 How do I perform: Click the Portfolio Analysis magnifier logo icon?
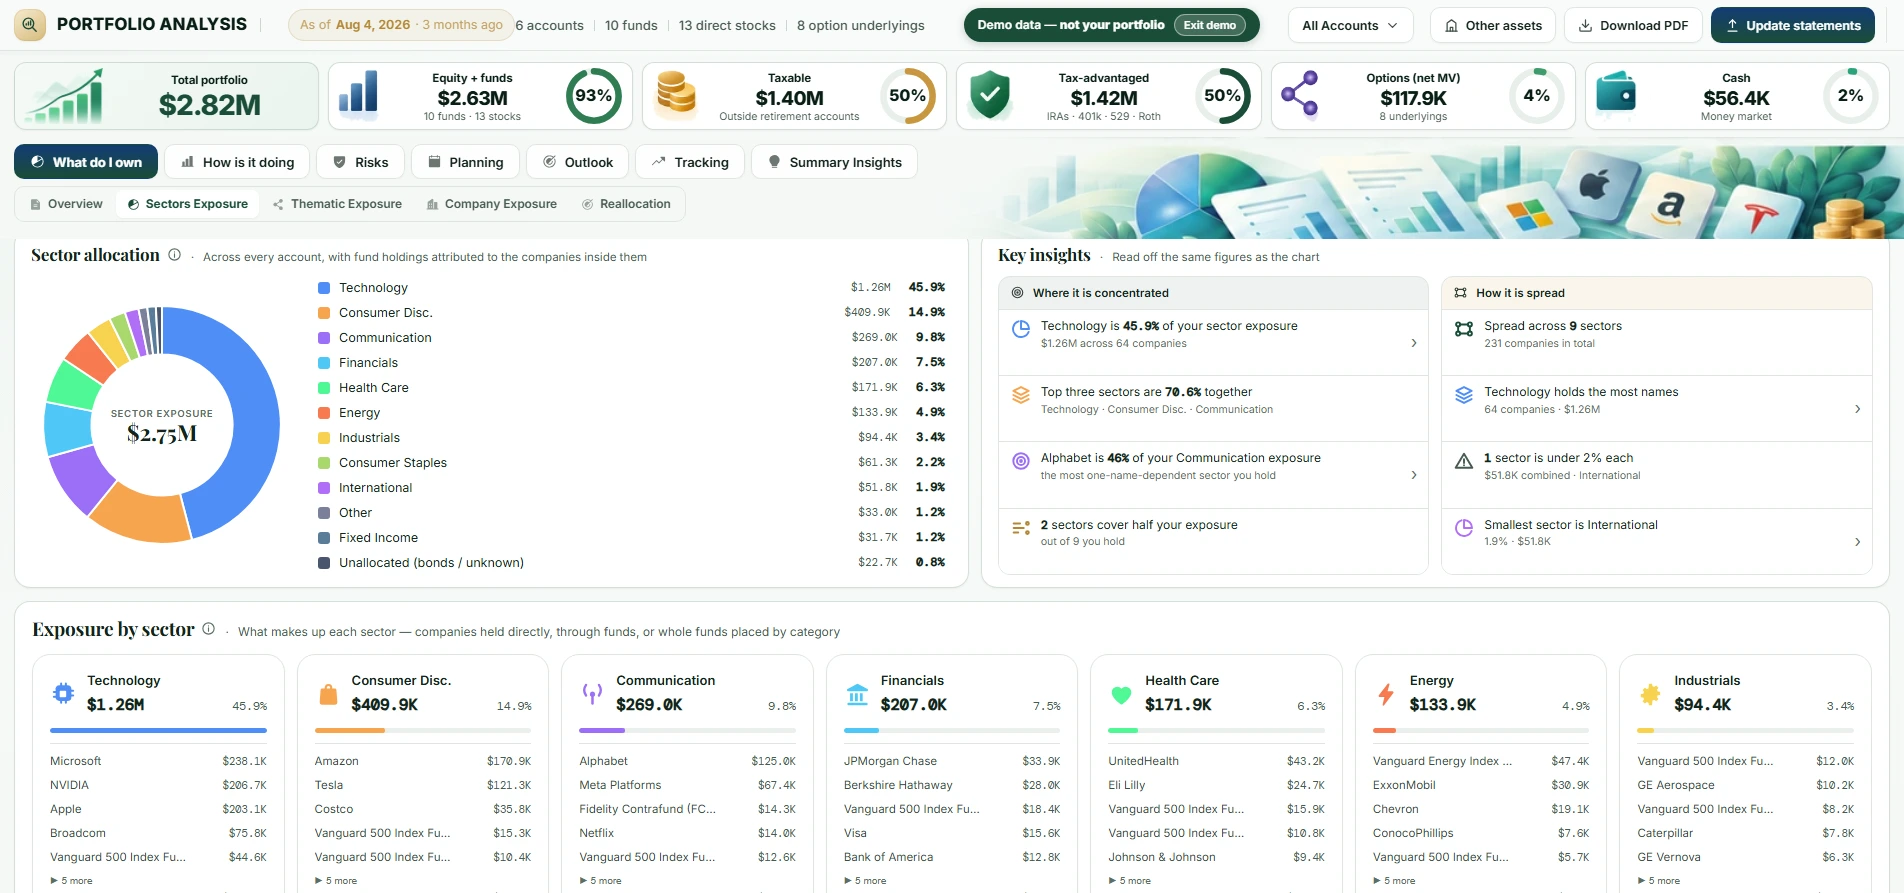[31, 25]
